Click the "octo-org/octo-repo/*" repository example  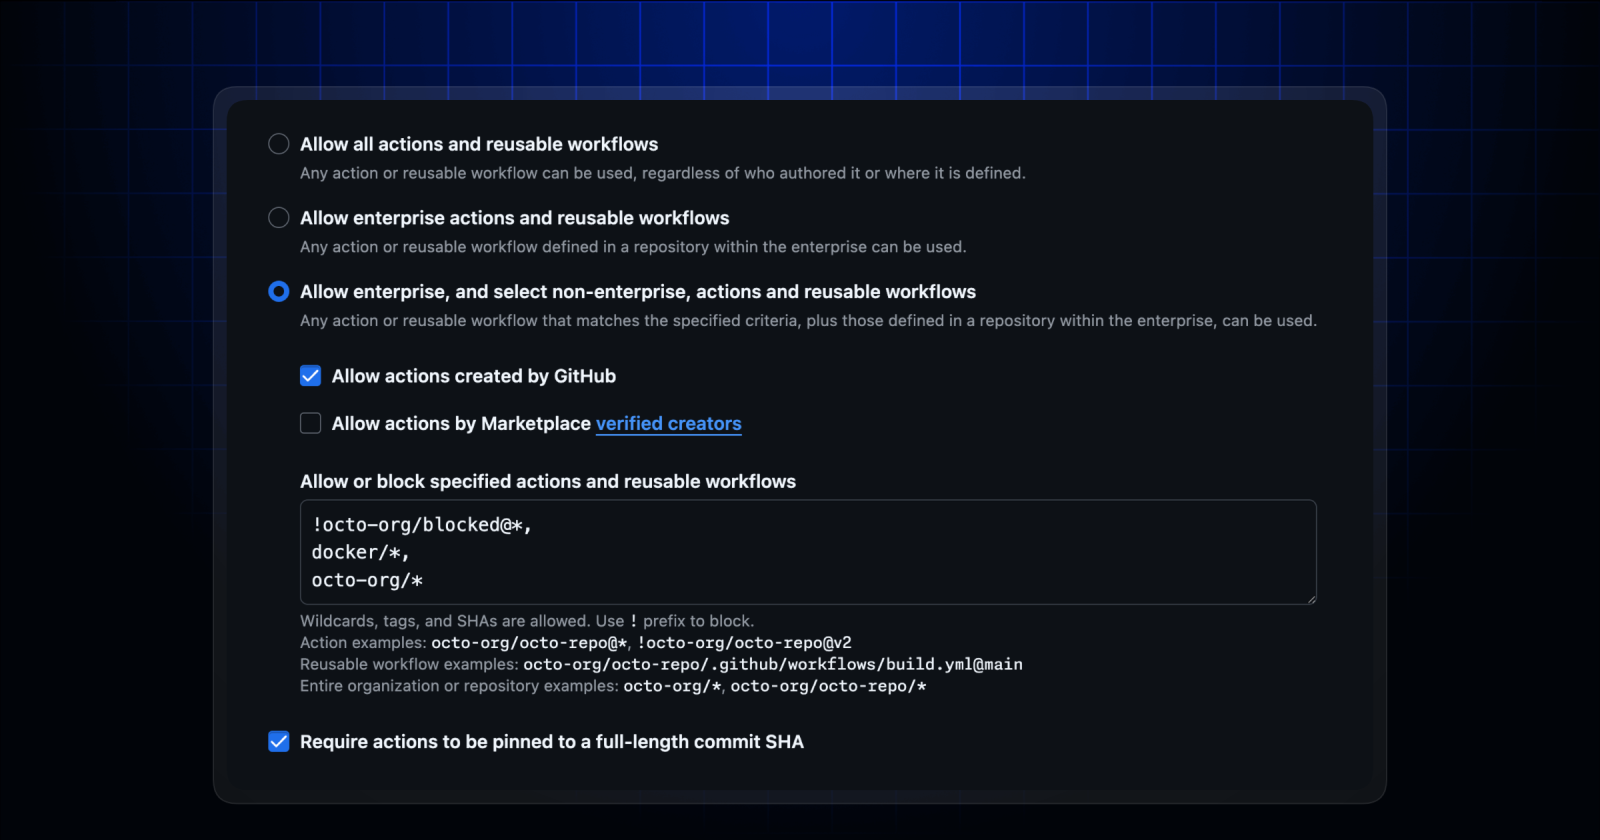[830, 686]
